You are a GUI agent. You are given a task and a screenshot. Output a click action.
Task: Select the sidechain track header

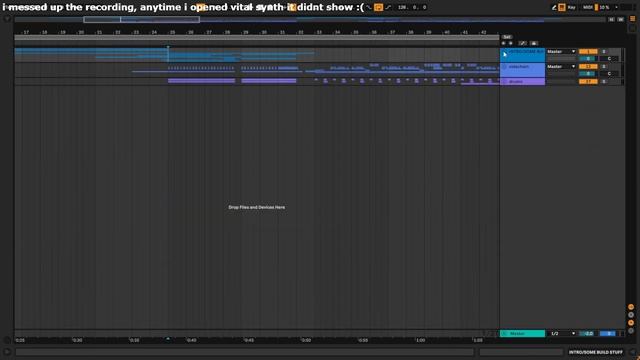click(522, 70)
